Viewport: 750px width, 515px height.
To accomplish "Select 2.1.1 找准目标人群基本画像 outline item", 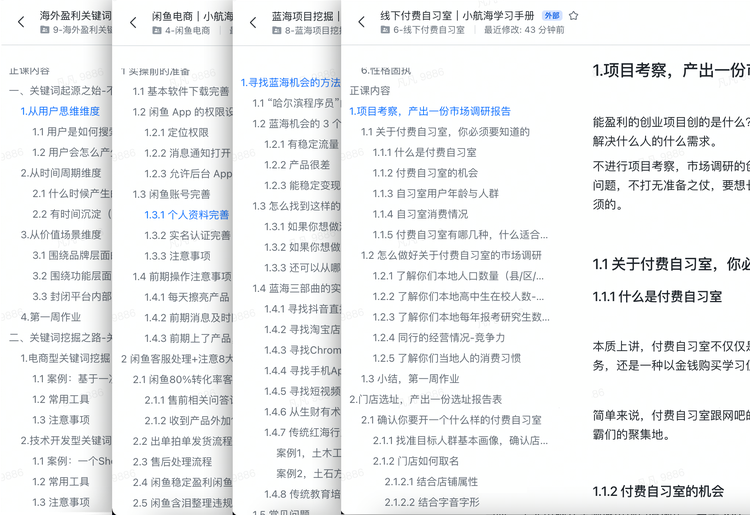I will click(x=460, y=440).
